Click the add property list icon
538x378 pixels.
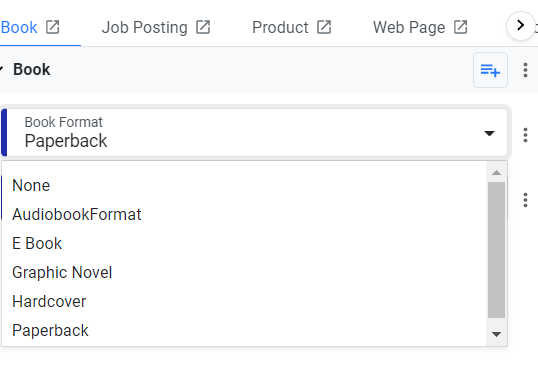pos(490,70)
